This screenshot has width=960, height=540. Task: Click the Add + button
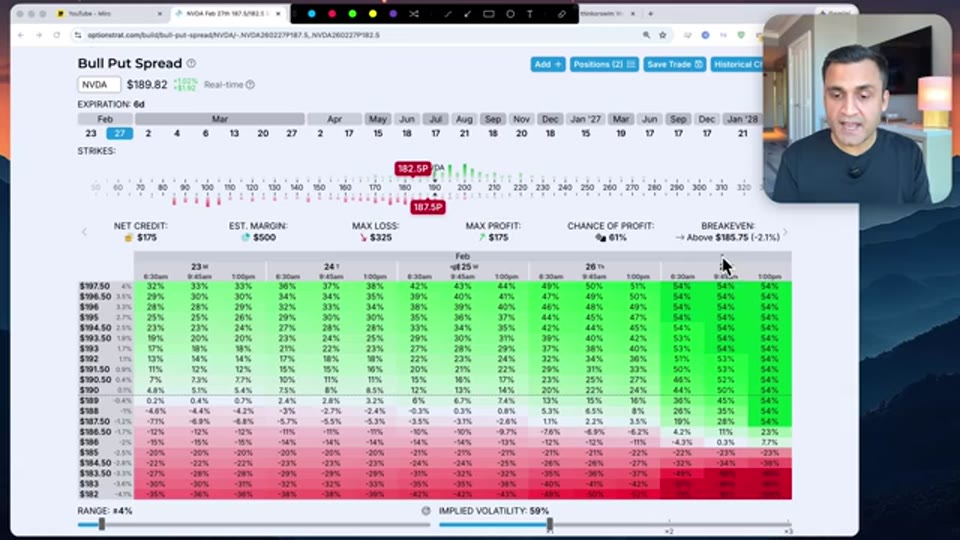pos(547,64)
